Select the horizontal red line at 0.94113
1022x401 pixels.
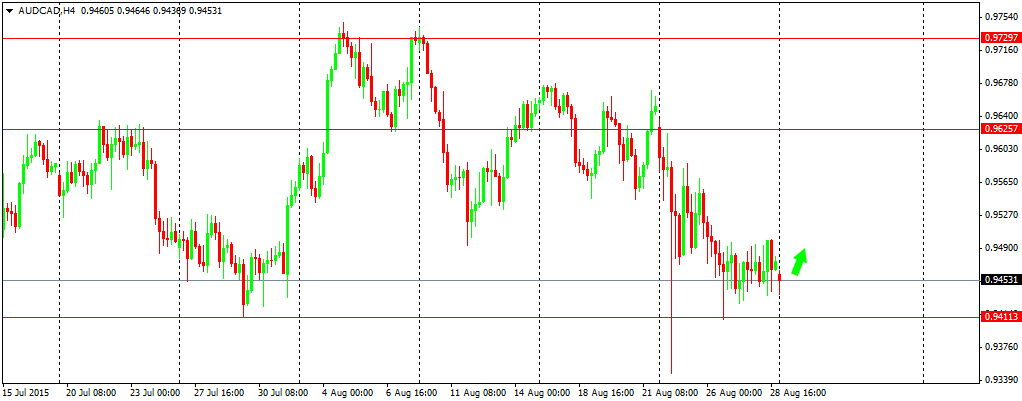coord(490,318)
